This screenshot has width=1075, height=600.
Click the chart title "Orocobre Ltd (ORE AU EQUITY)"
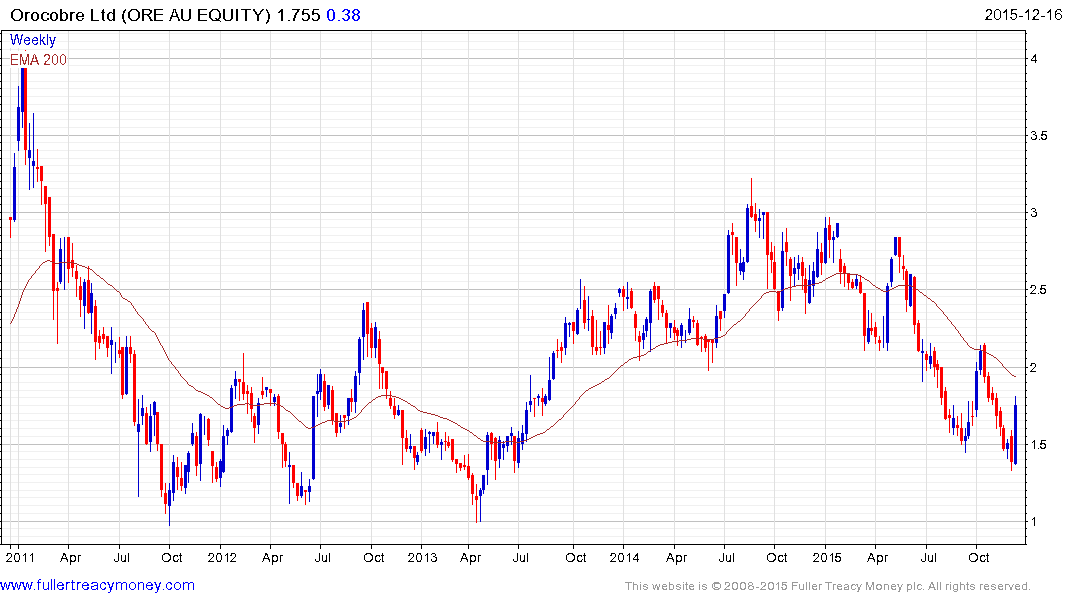(x=141, y=15)
